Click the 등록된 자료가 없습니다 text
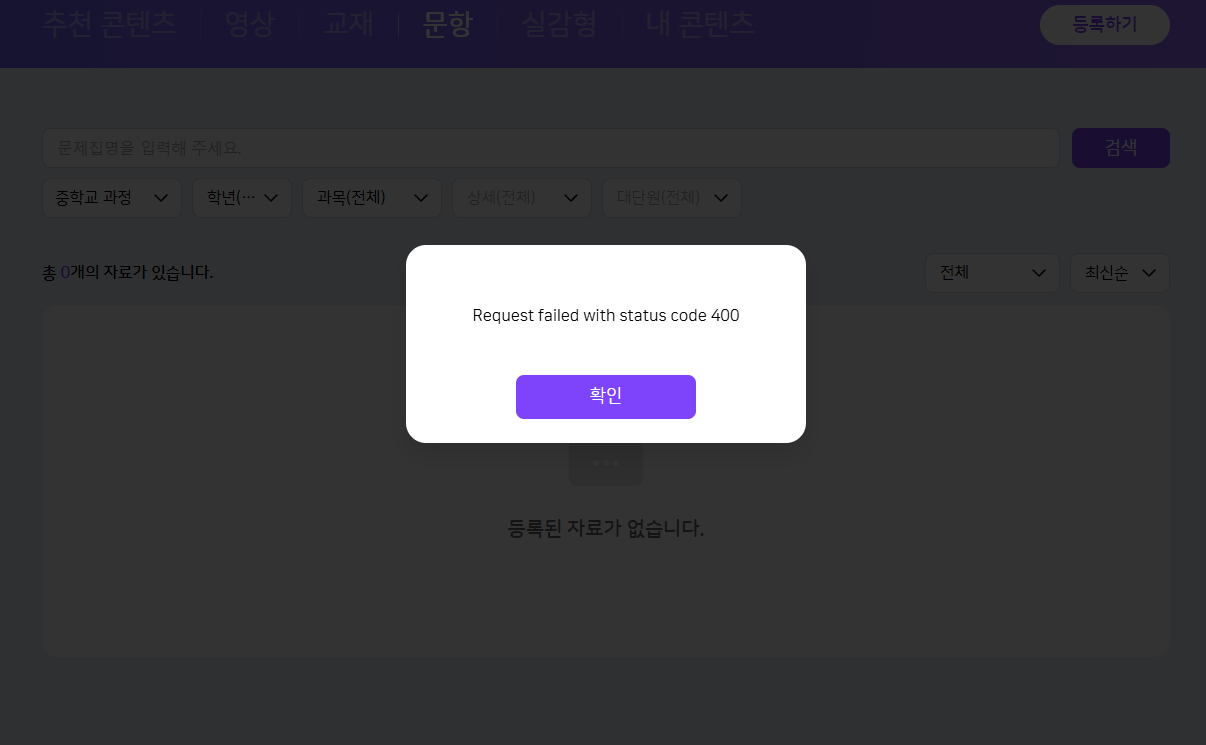This screenshot has height=745, width=1206. coord(606,529)
